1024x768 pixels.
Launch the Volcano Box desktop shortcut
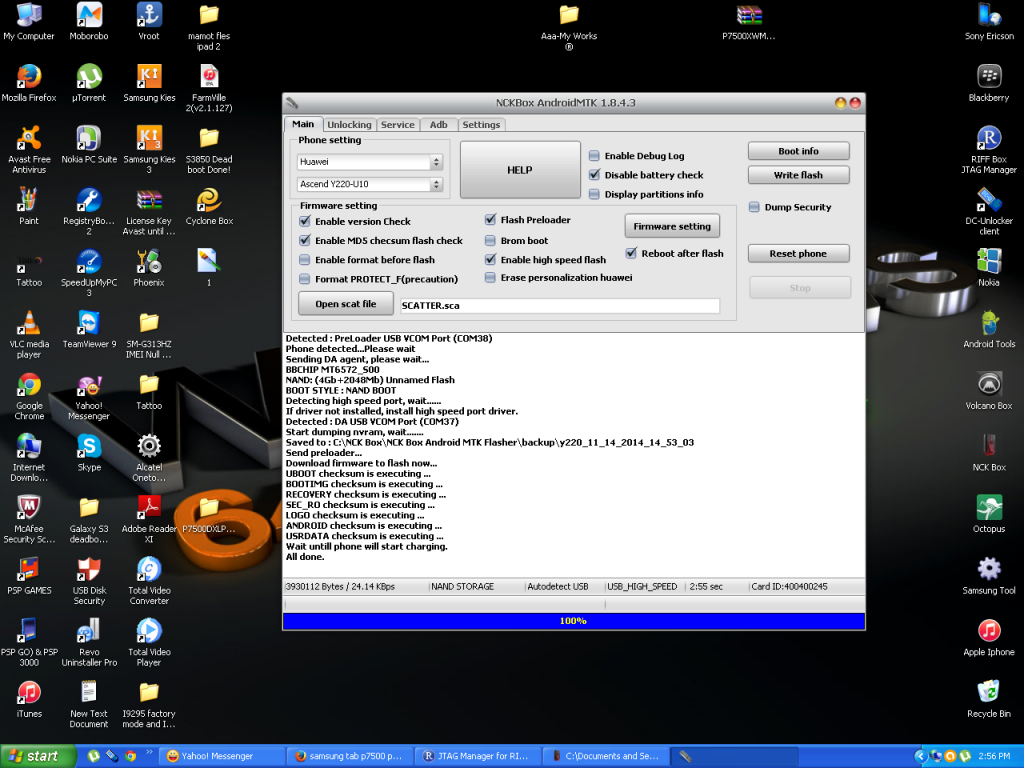(x=988, y=385)
